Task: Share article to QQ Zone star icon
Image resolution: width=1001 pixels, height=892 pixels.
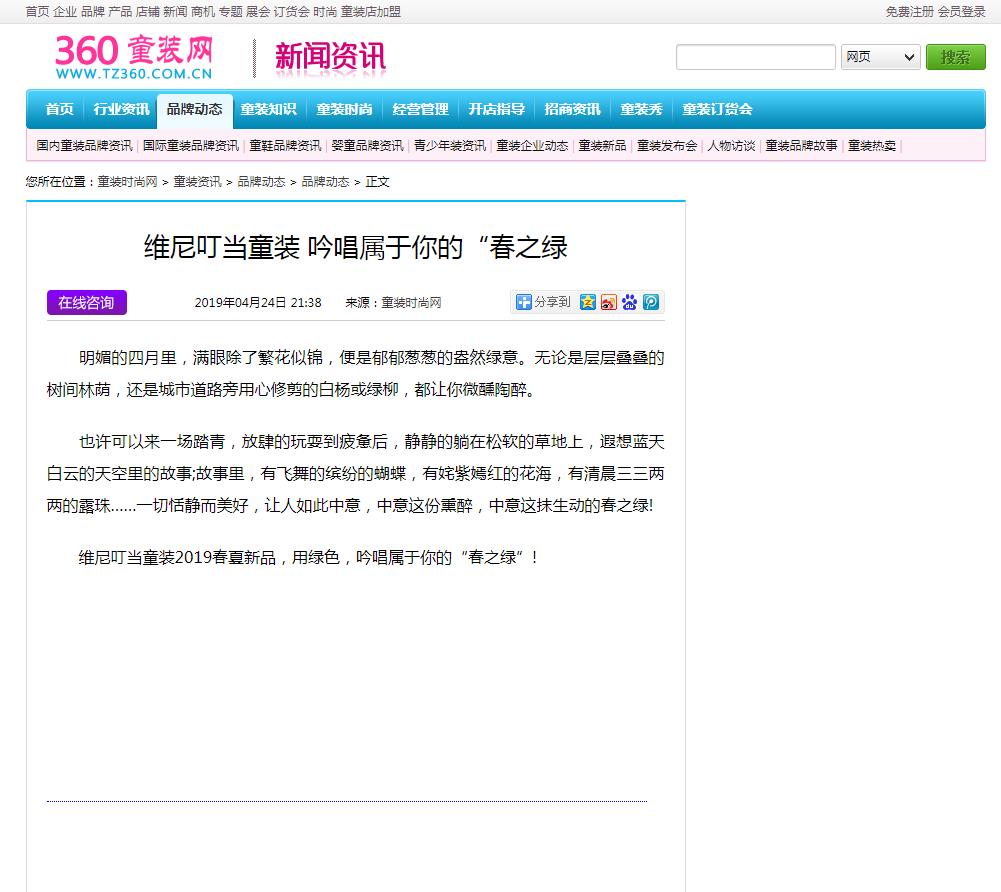Action: tap(587, 302)
